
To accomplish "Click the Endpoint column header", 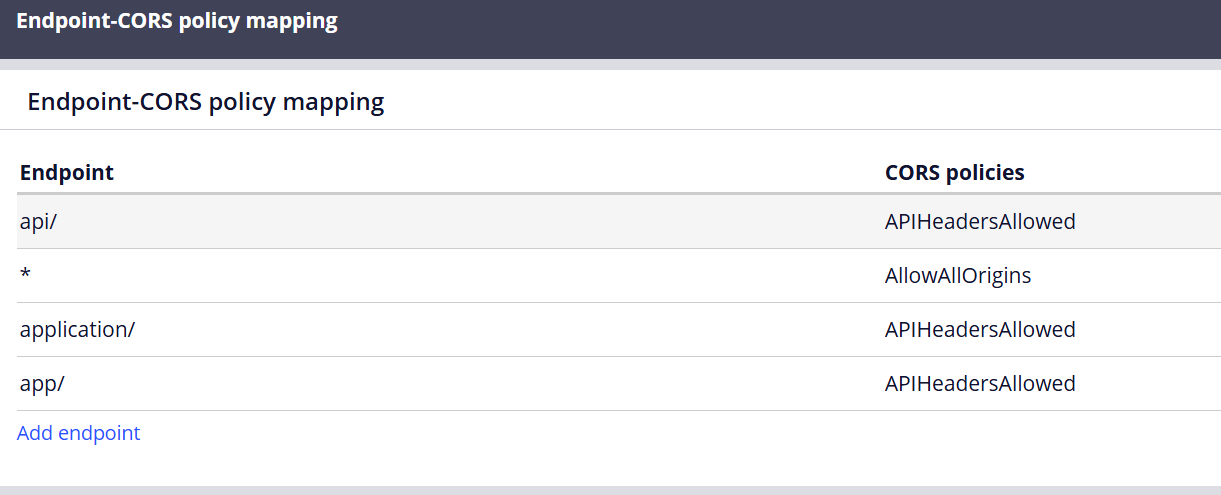I will [x=67, y=173].
